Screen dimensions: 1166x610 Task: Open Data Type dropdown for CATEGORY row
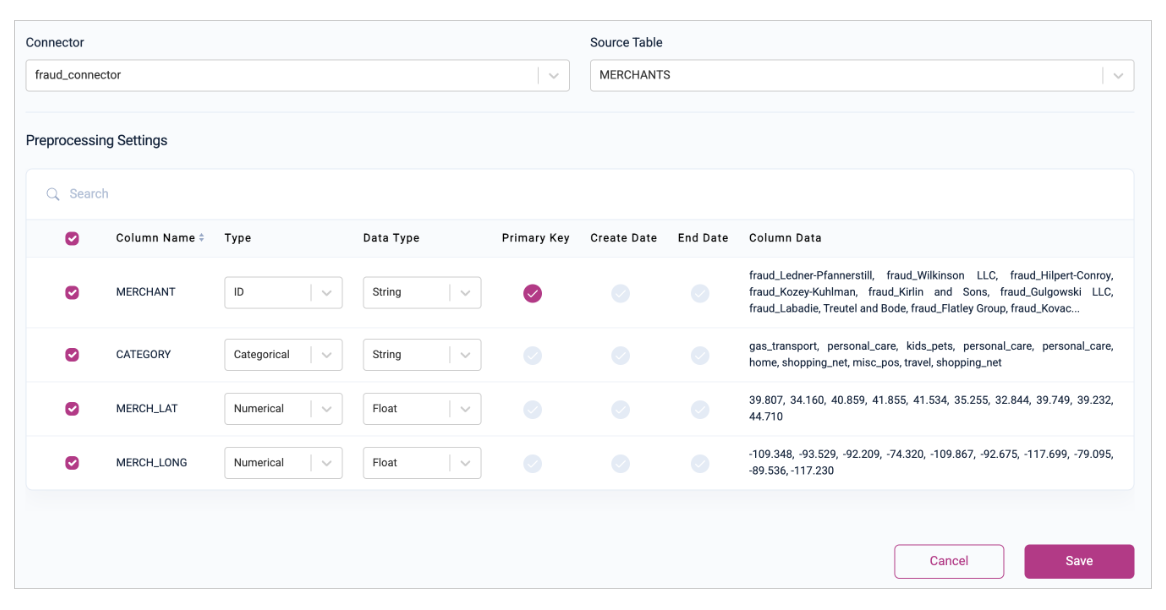tap(422, 355)
